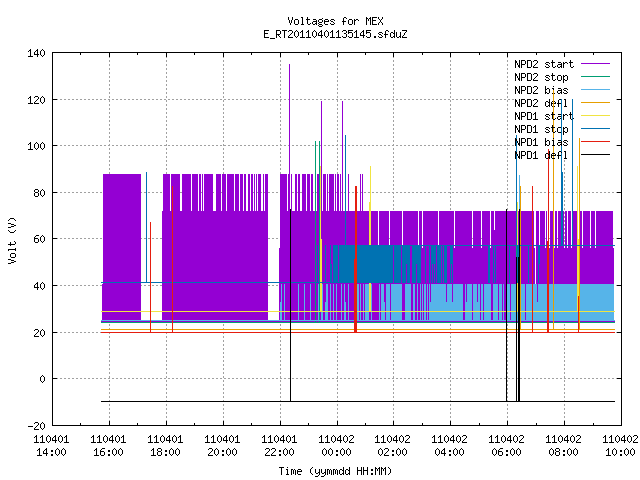Click the light blue NPD2 bias legend line
Screen dimensions: 640x480
(x=595, y=89)
